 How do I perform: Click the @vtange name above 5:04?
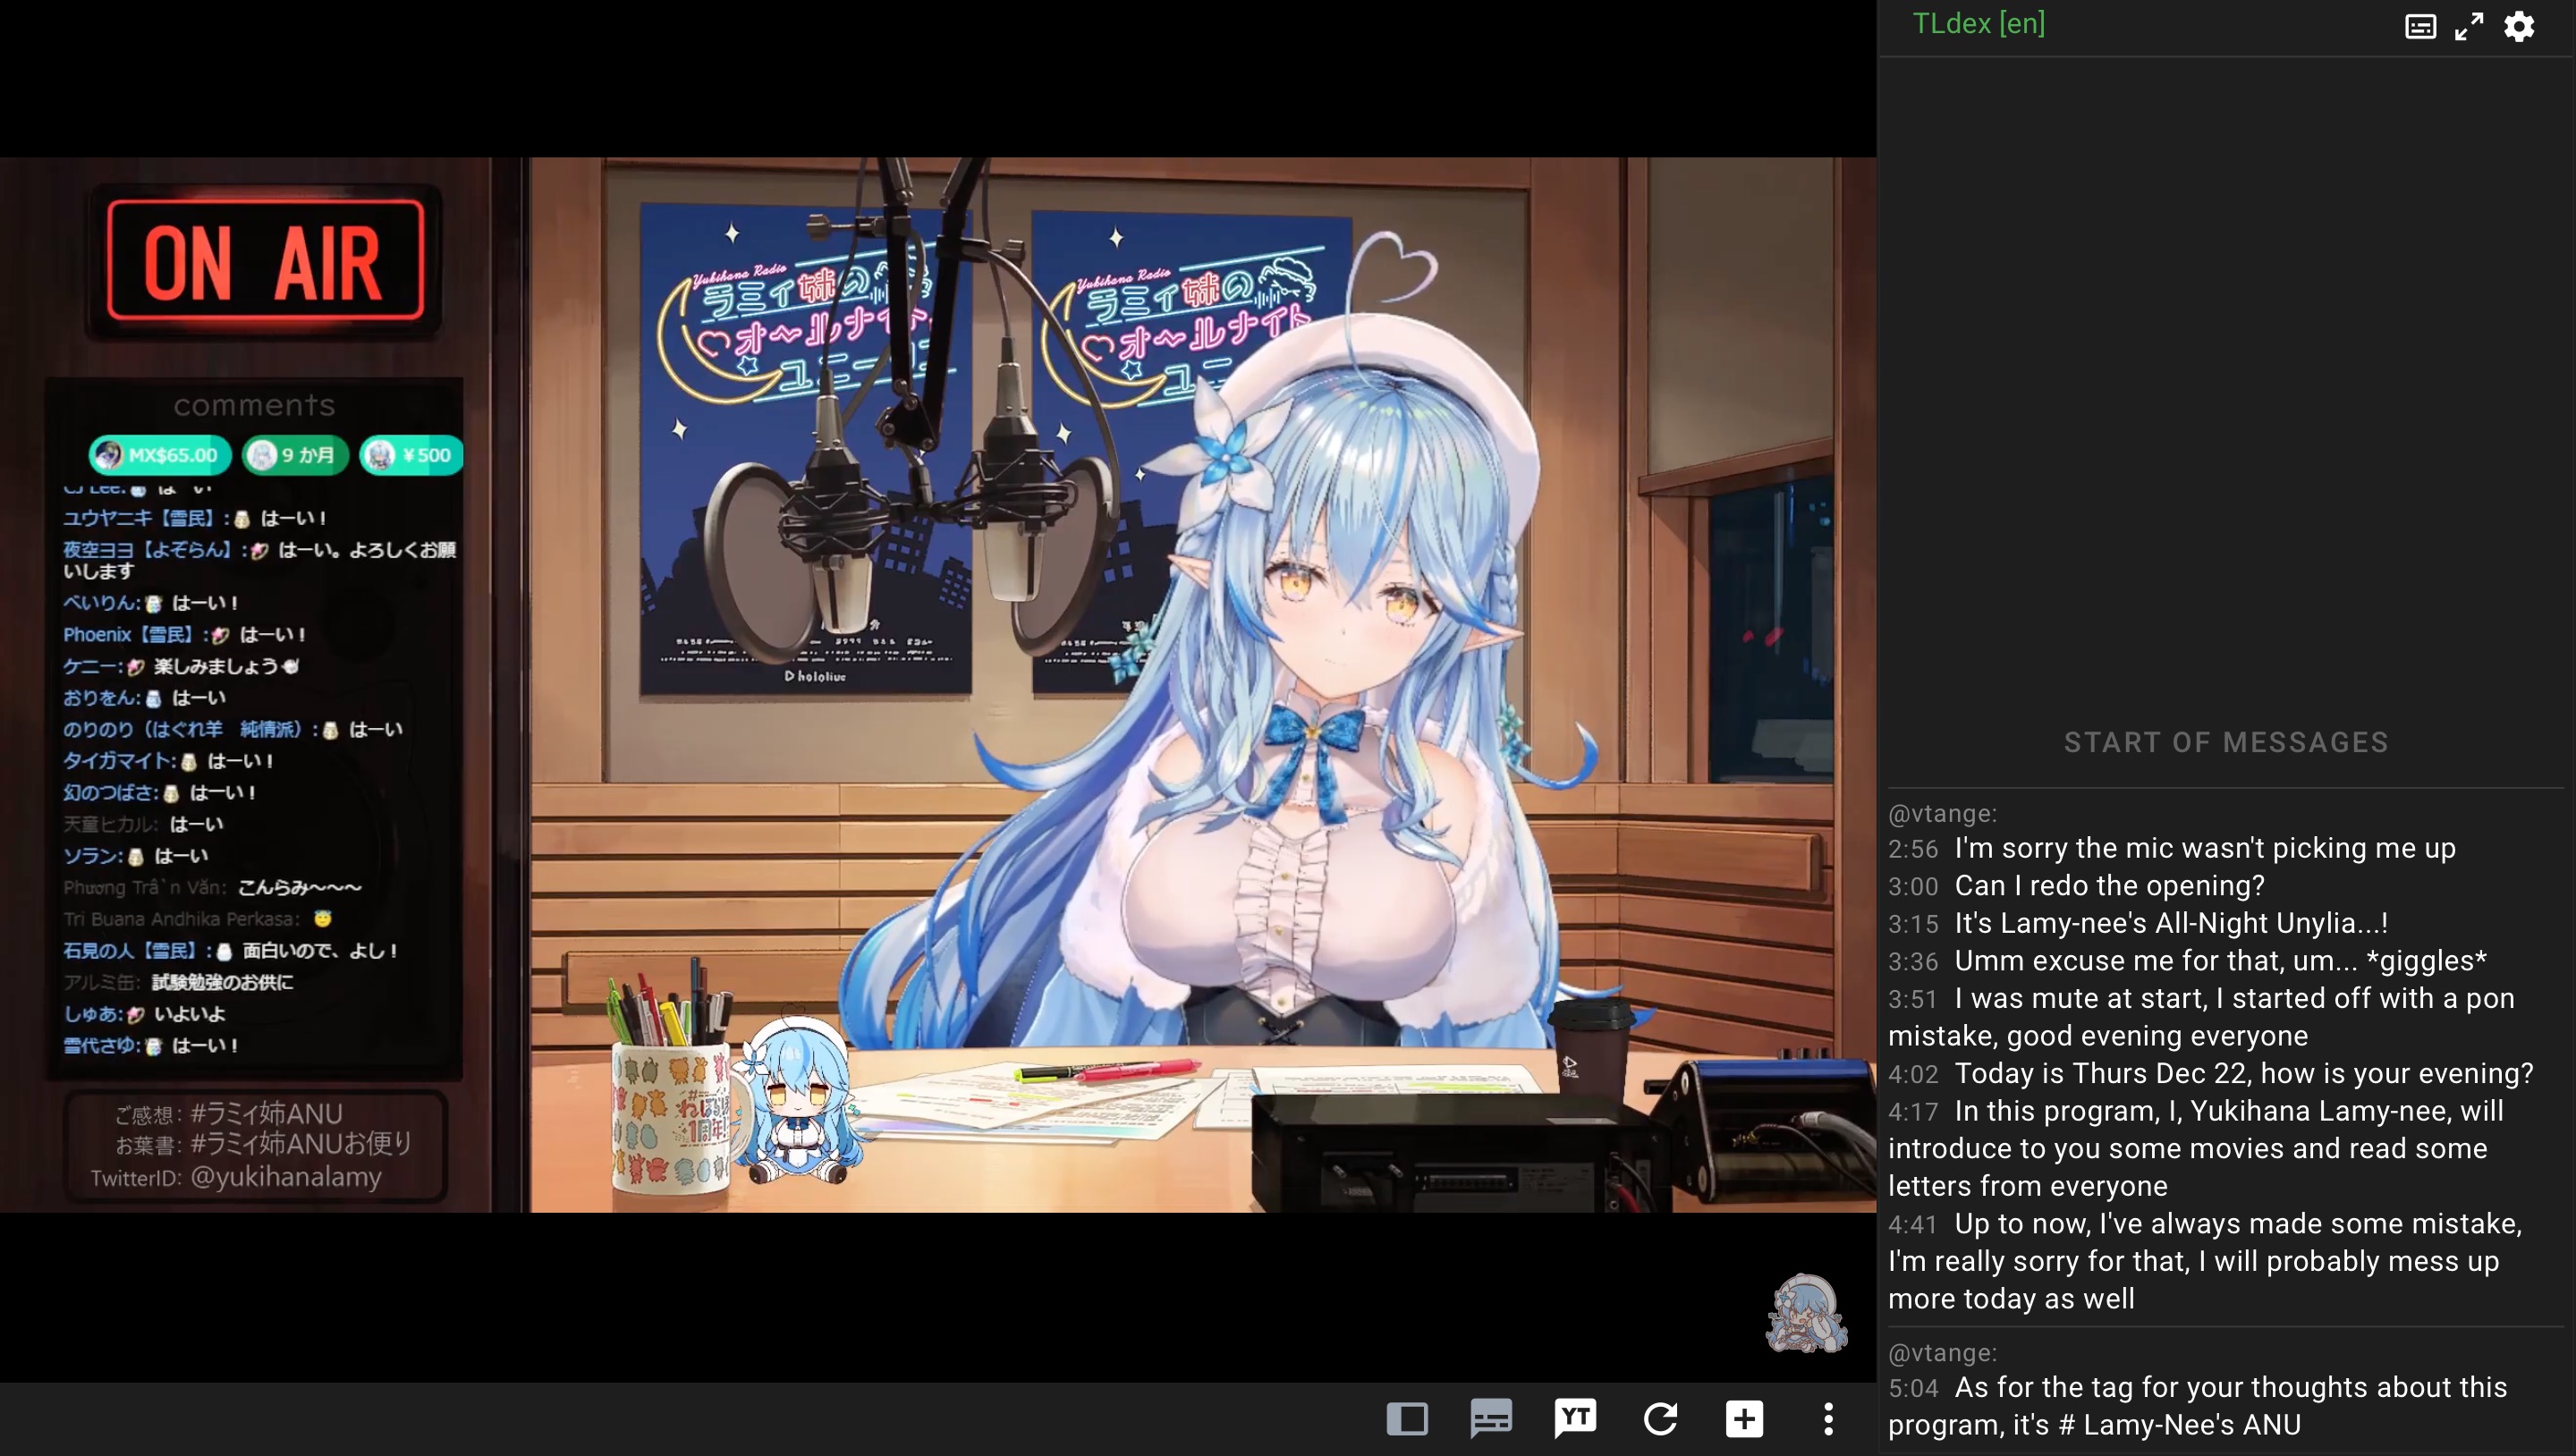click(1942, 1353)
